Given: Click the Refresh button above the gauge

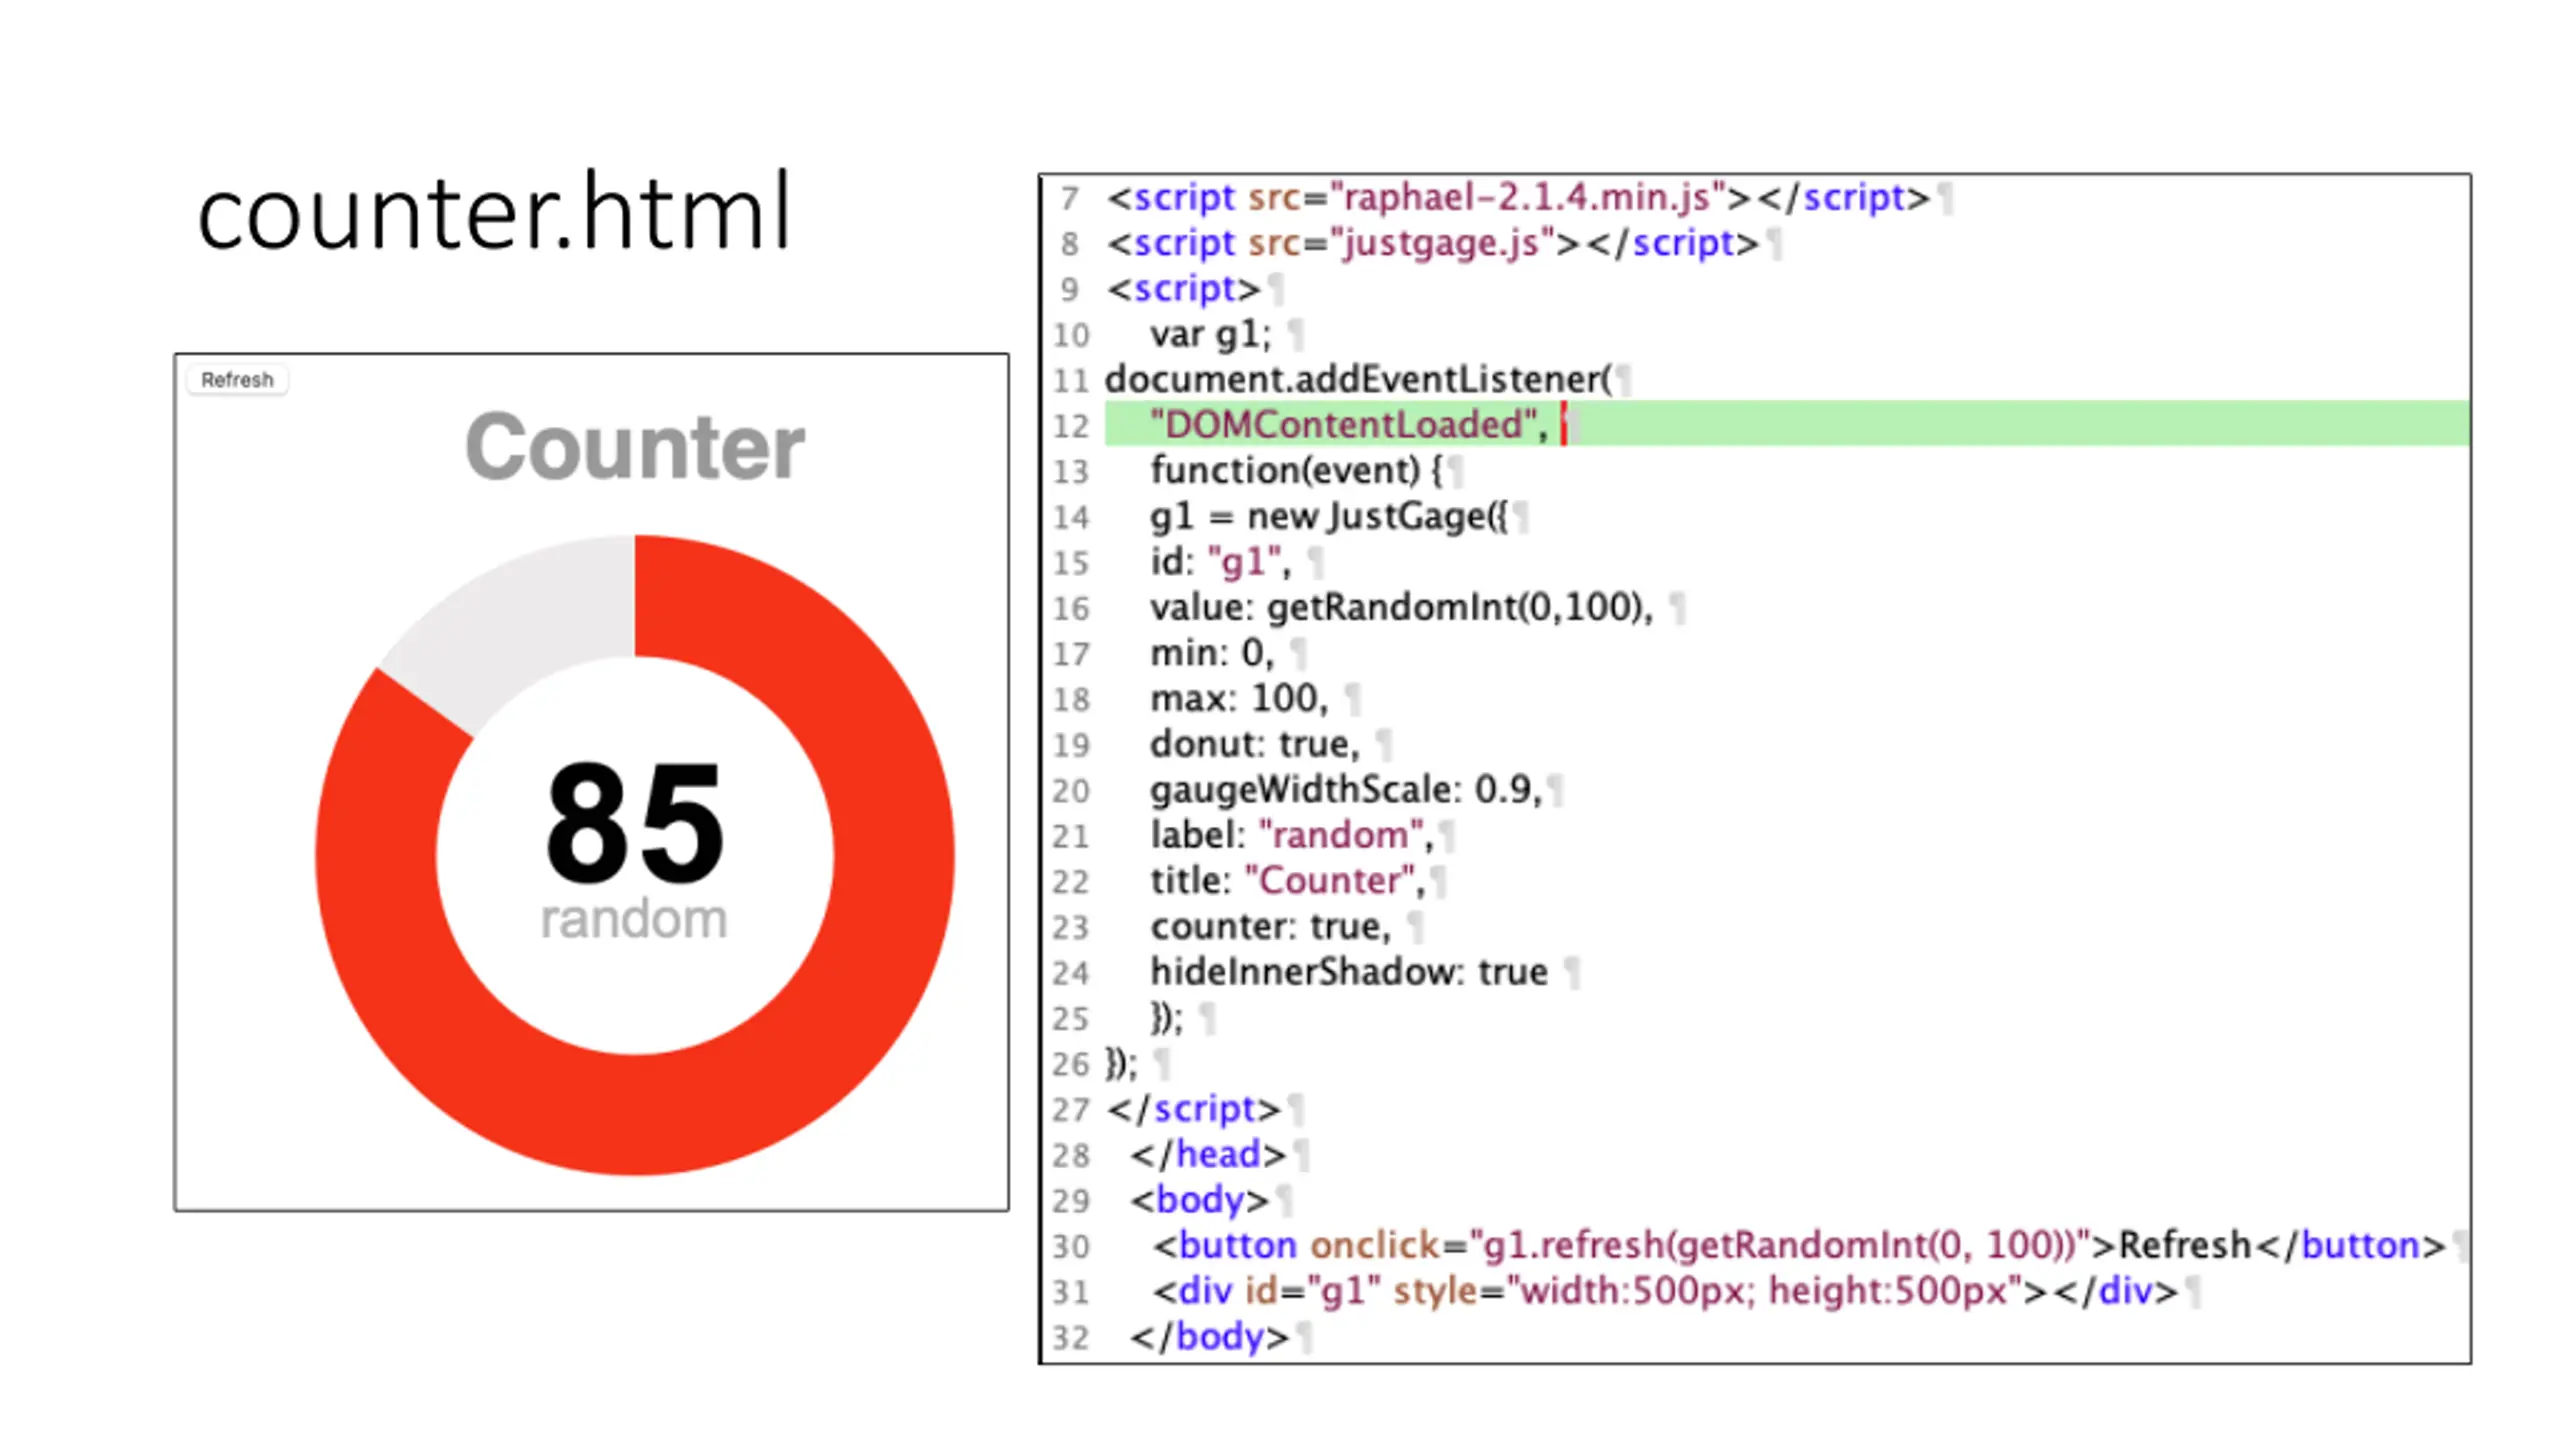Looking at the screenshot, I should pos(237,380).
